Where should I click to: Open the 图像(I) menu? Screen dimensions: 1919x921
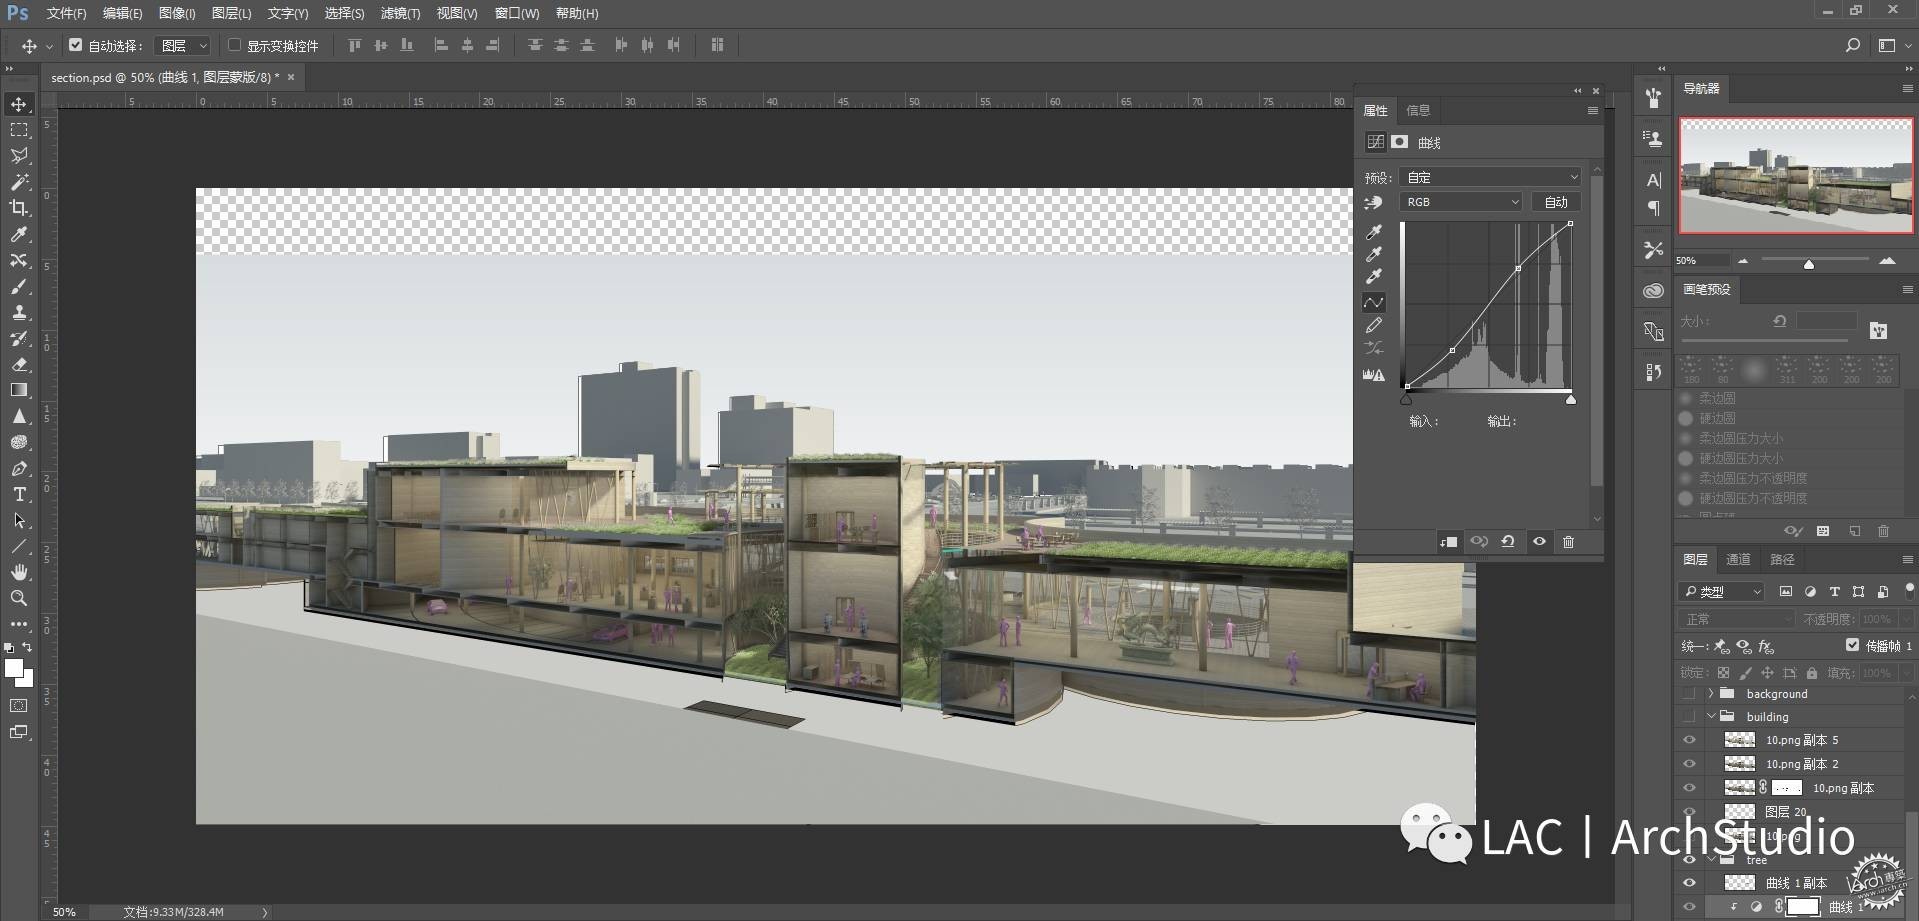[x=177, y=13]
